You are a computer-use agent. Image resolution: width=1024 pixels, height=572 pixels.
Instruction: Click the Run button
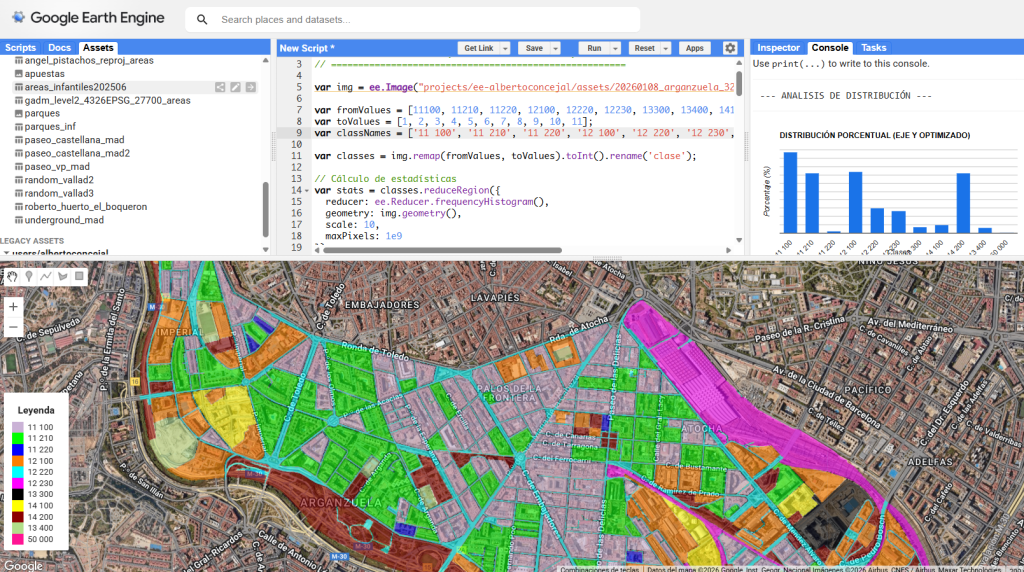tap(595, 48)
